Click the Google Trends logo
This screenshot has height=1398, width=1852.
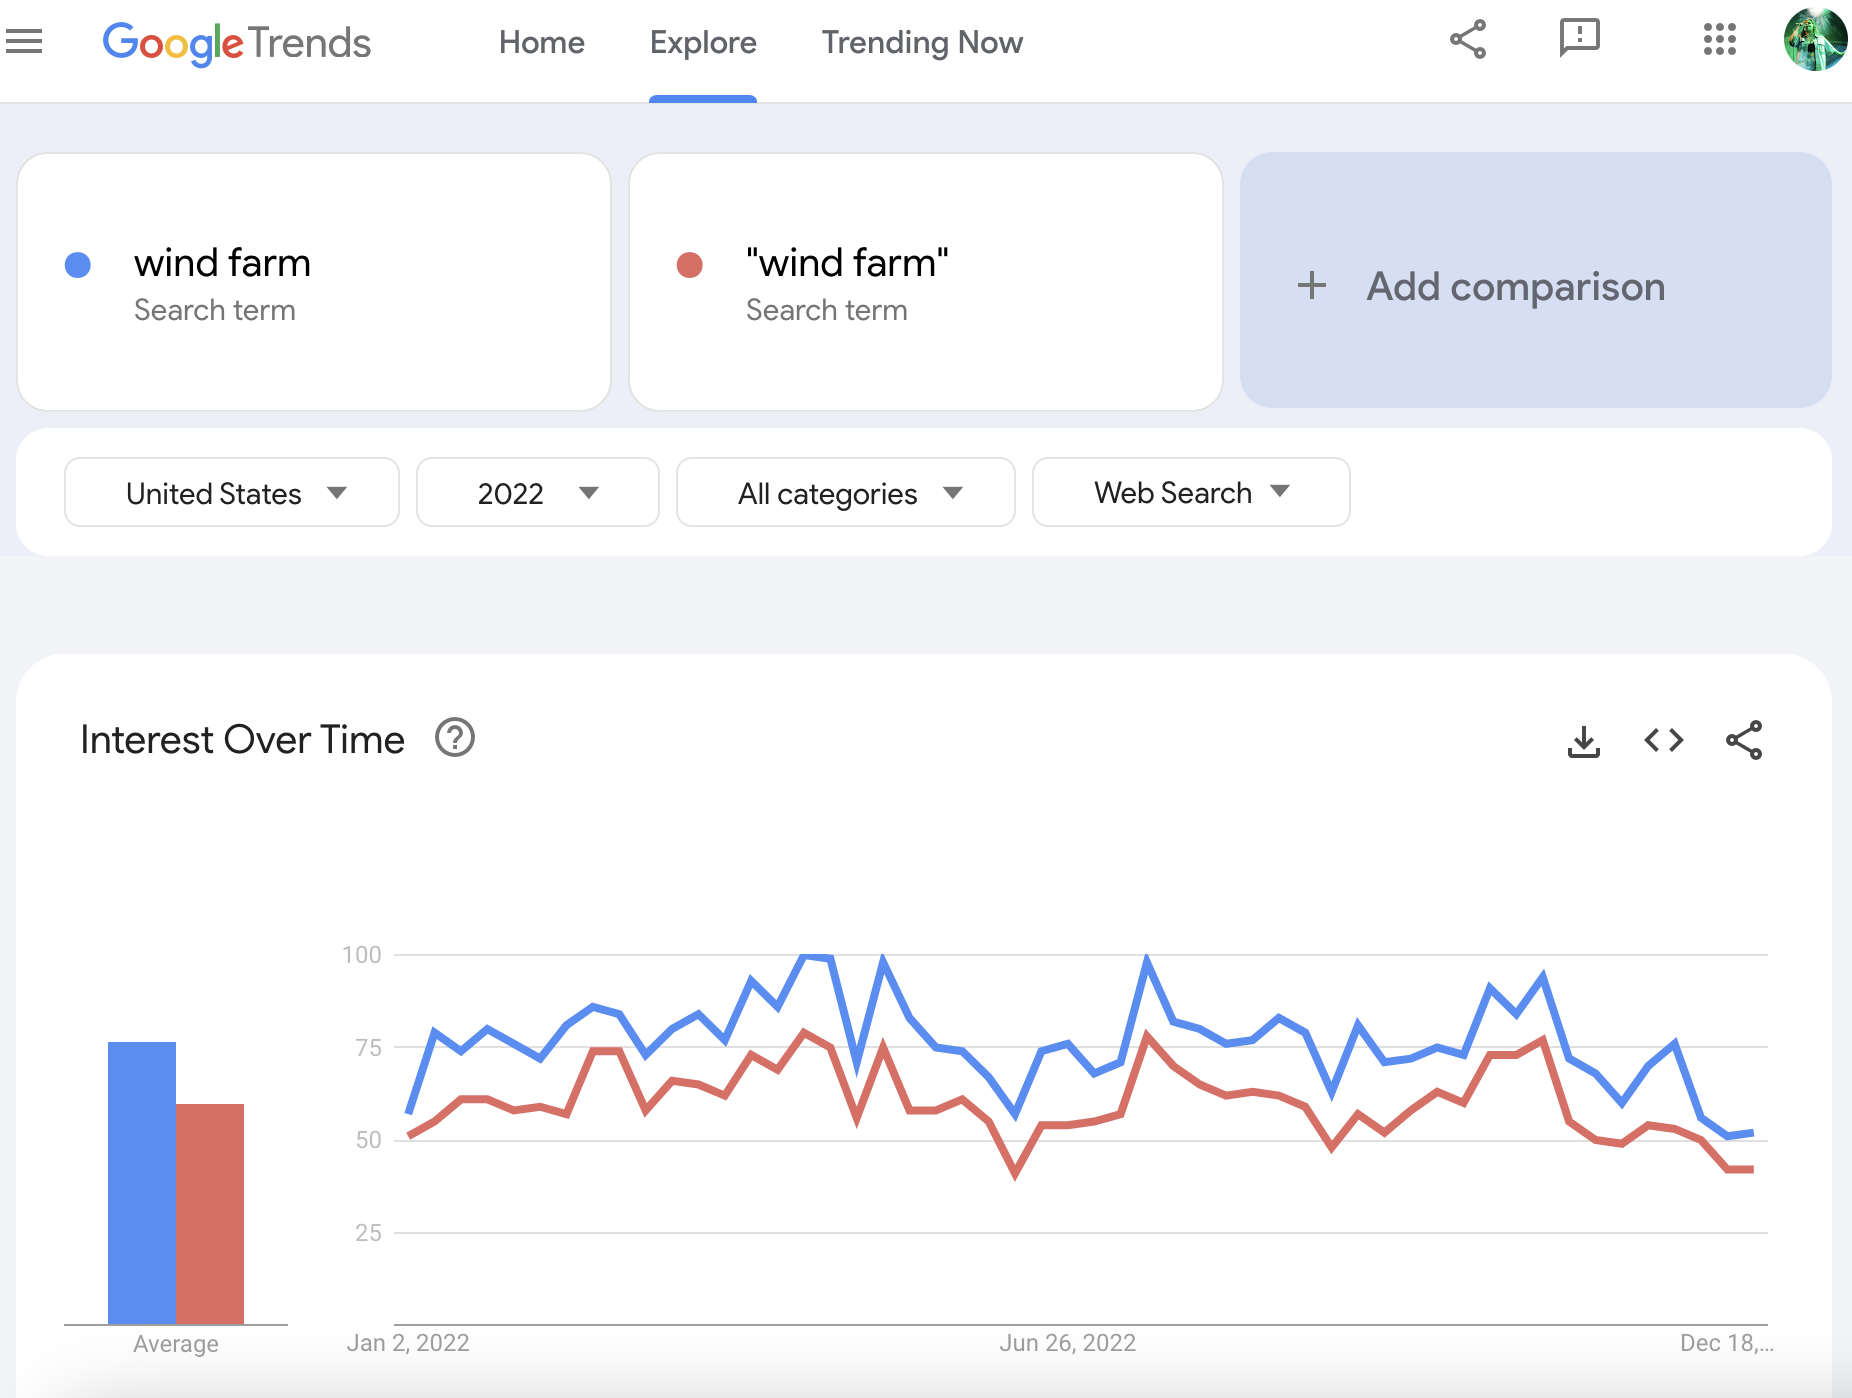point(237,43)
